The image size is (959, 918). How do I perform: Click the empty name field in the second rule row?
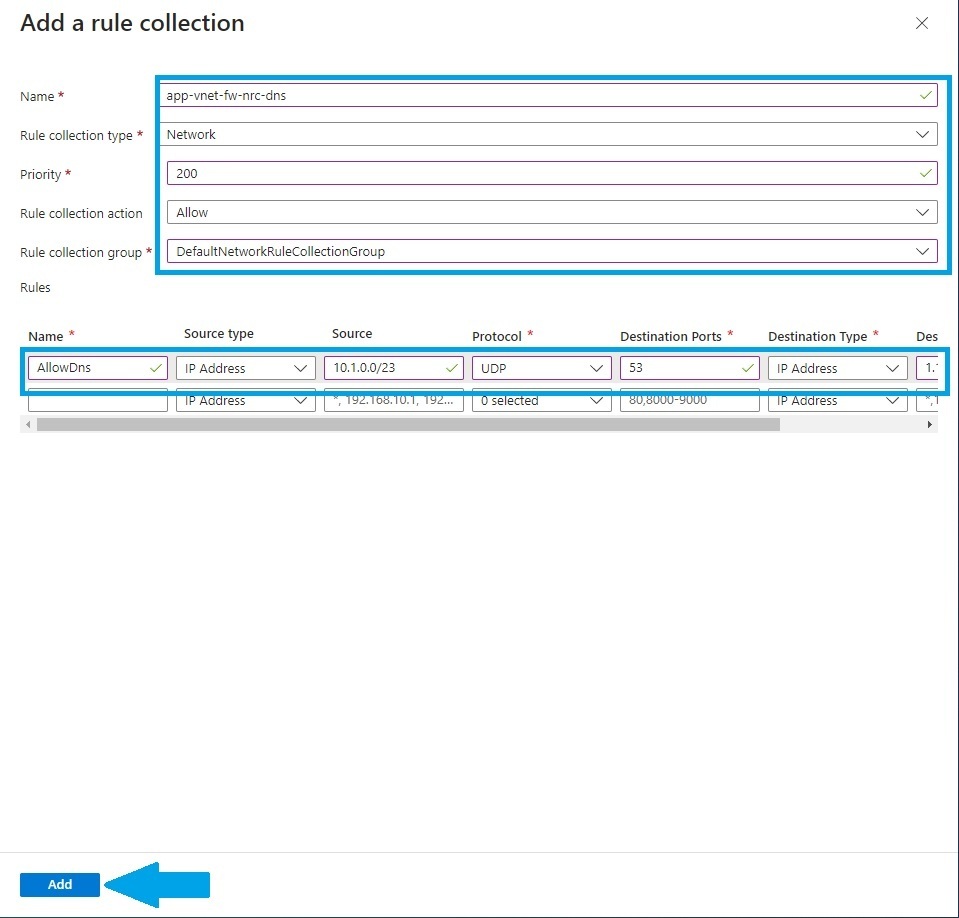95,400
